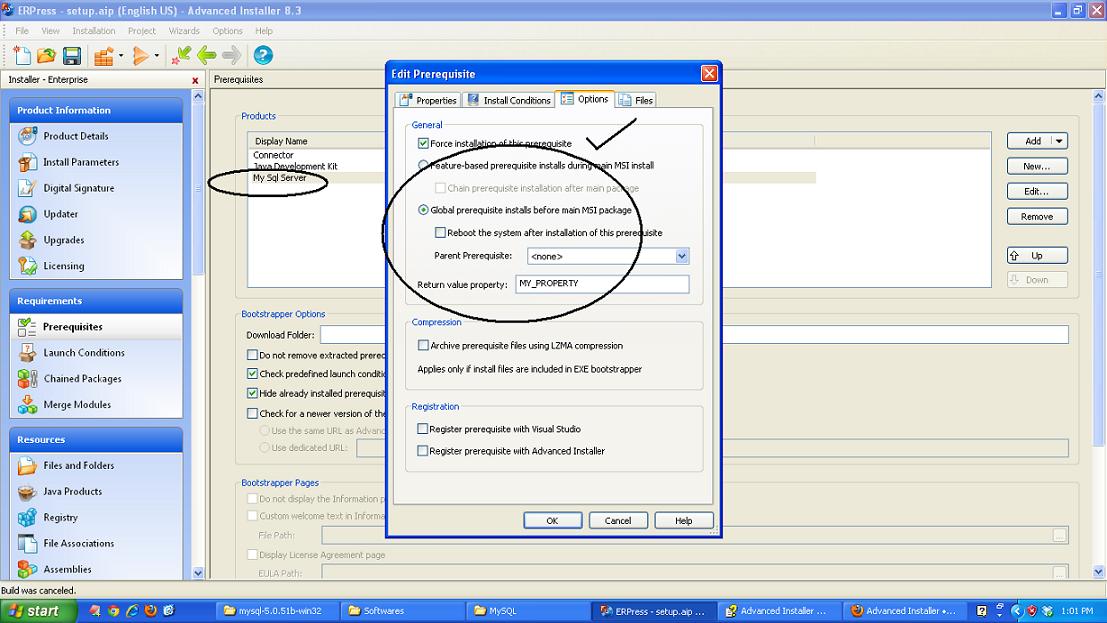The height and width of the screenshot is (623, 1107).
Task: Check Archive prerequisite files using LZMA
Action: (423, 345)
